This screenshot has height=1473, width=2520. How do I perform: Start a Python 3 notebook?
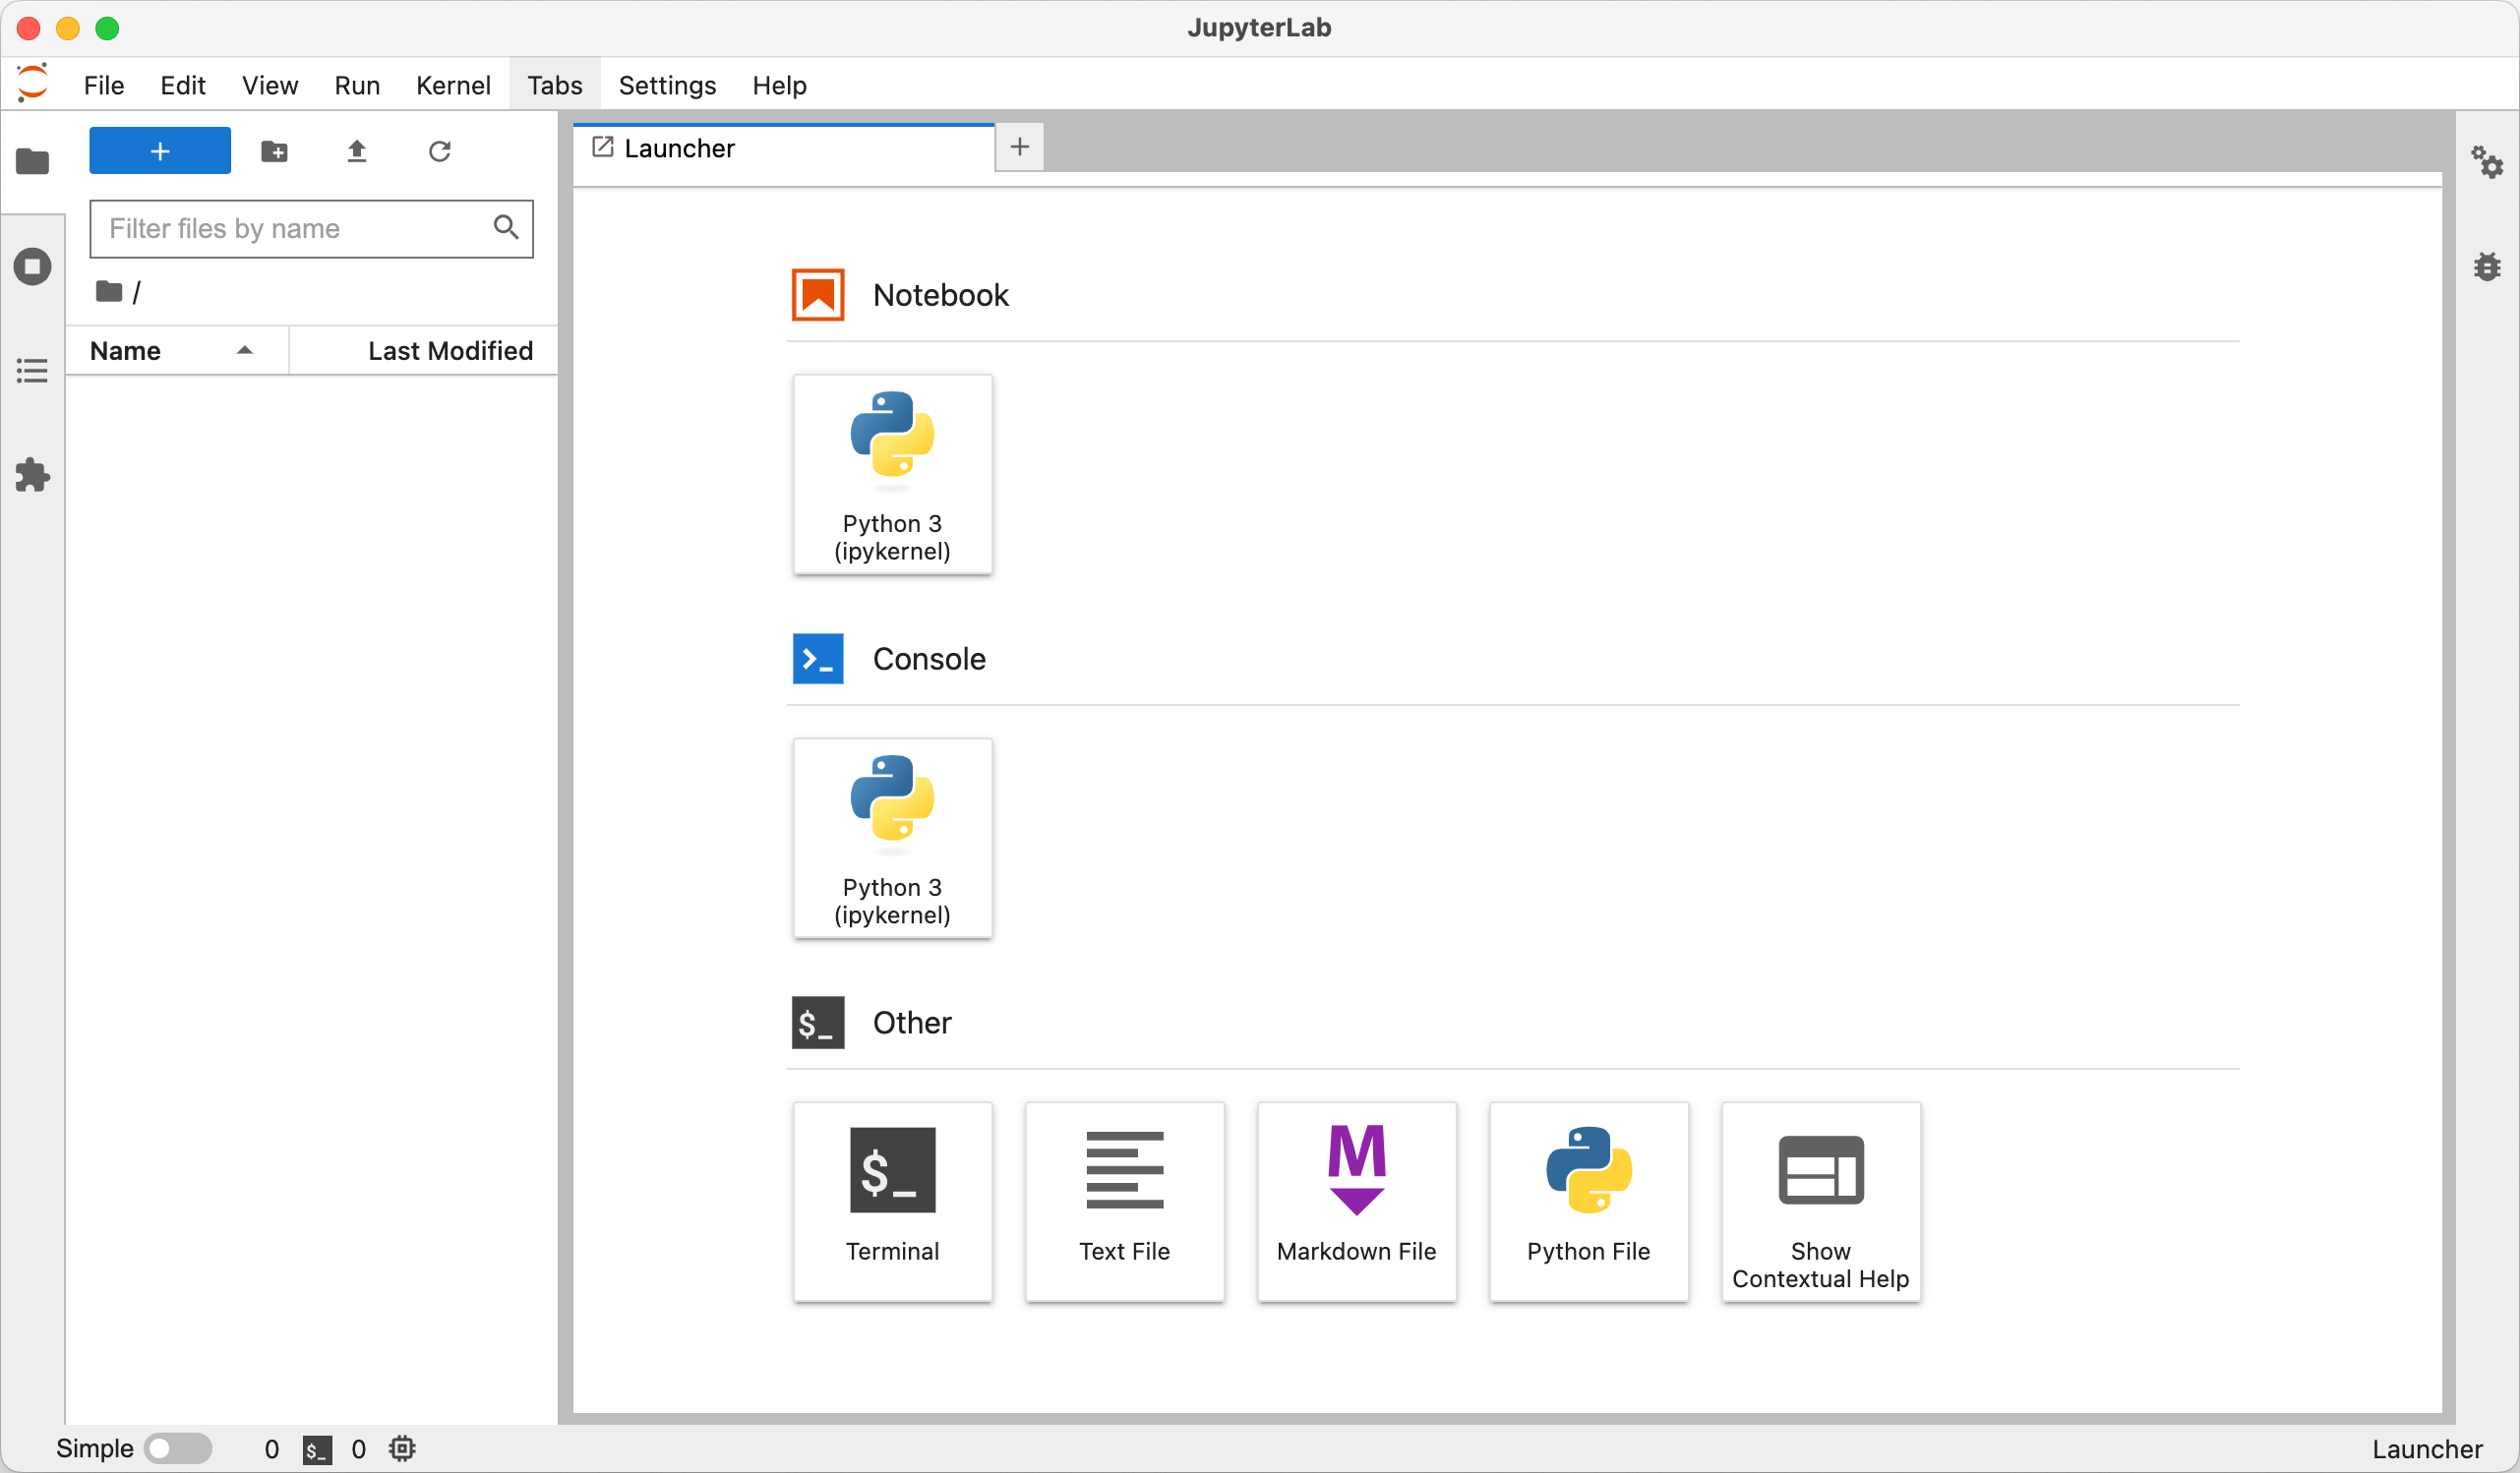[892, 474]
